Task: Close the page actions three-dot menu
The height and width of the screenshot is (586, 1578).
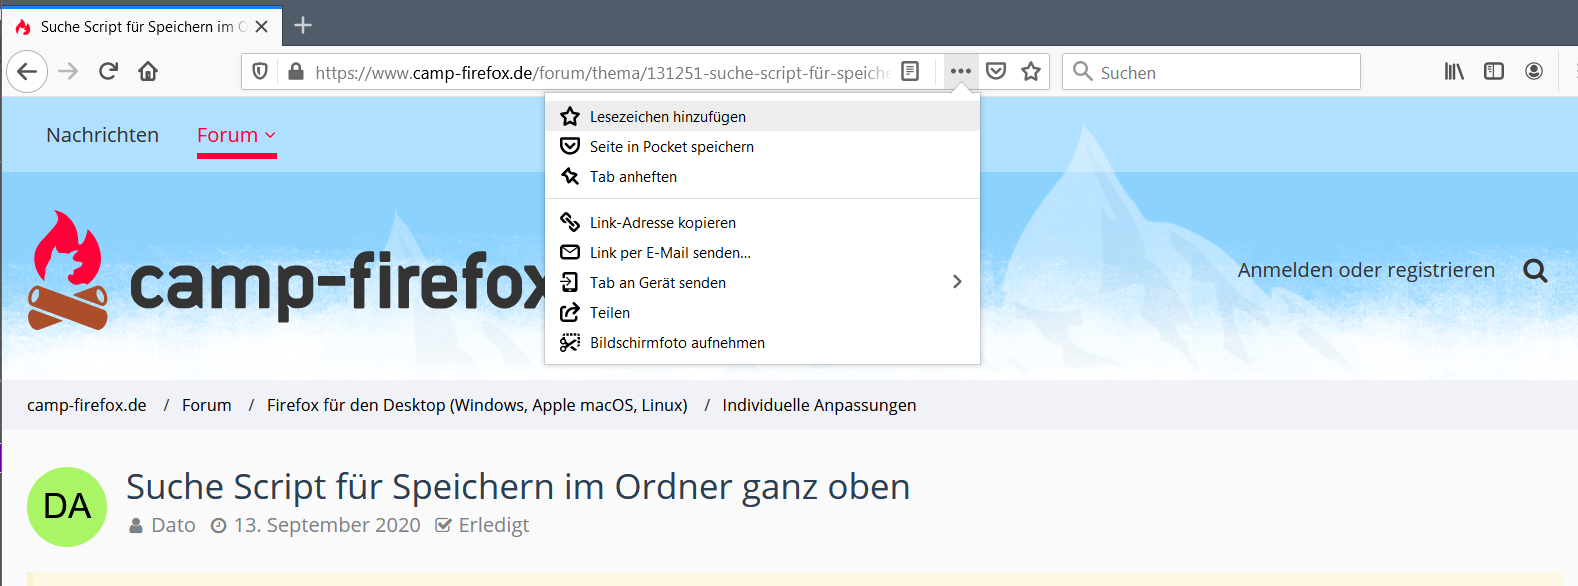Action: coord(960,71)
